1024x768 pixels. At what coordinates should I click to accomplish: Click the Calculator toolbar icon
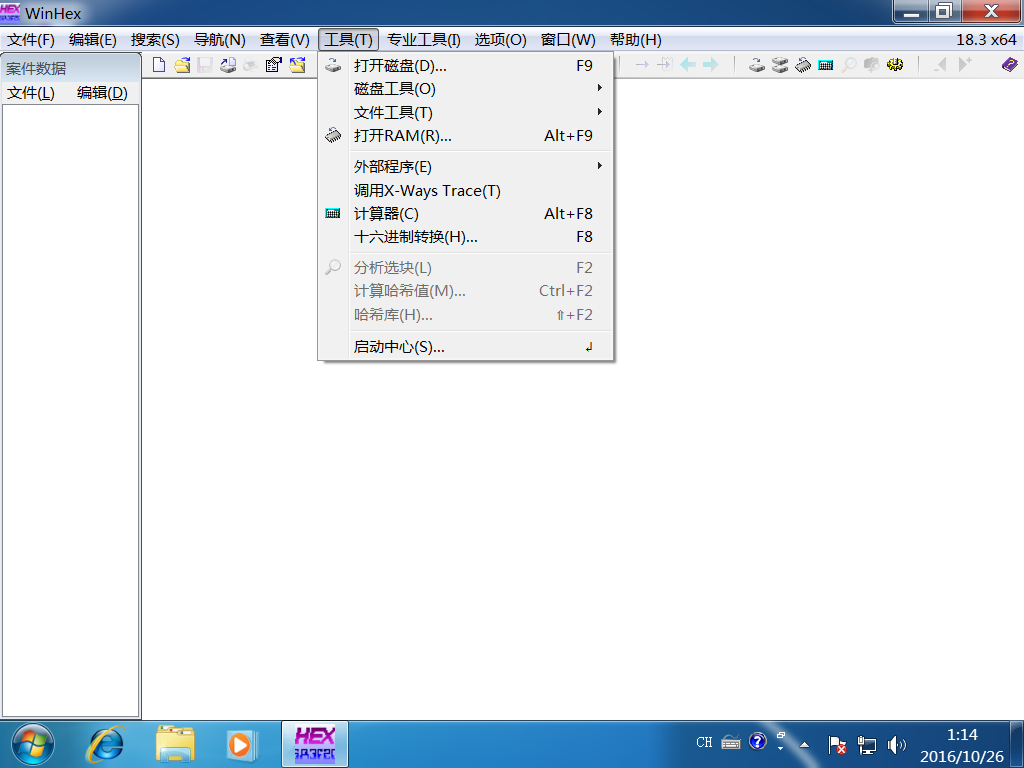[825, 65]
